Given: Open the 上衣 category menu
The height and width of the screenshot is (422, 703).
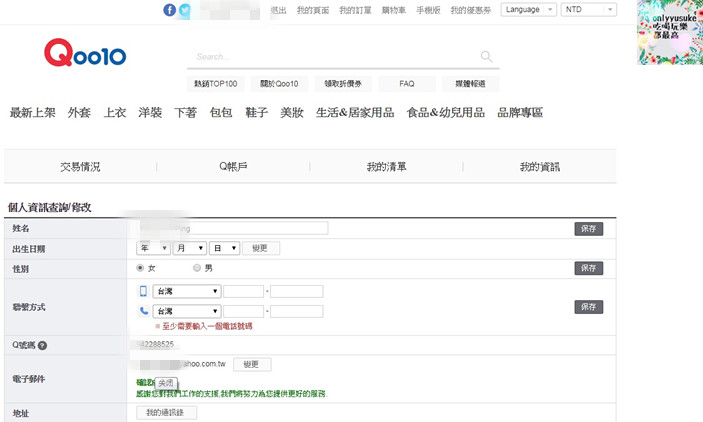Looking at the screenshot, I should point(115,113).
